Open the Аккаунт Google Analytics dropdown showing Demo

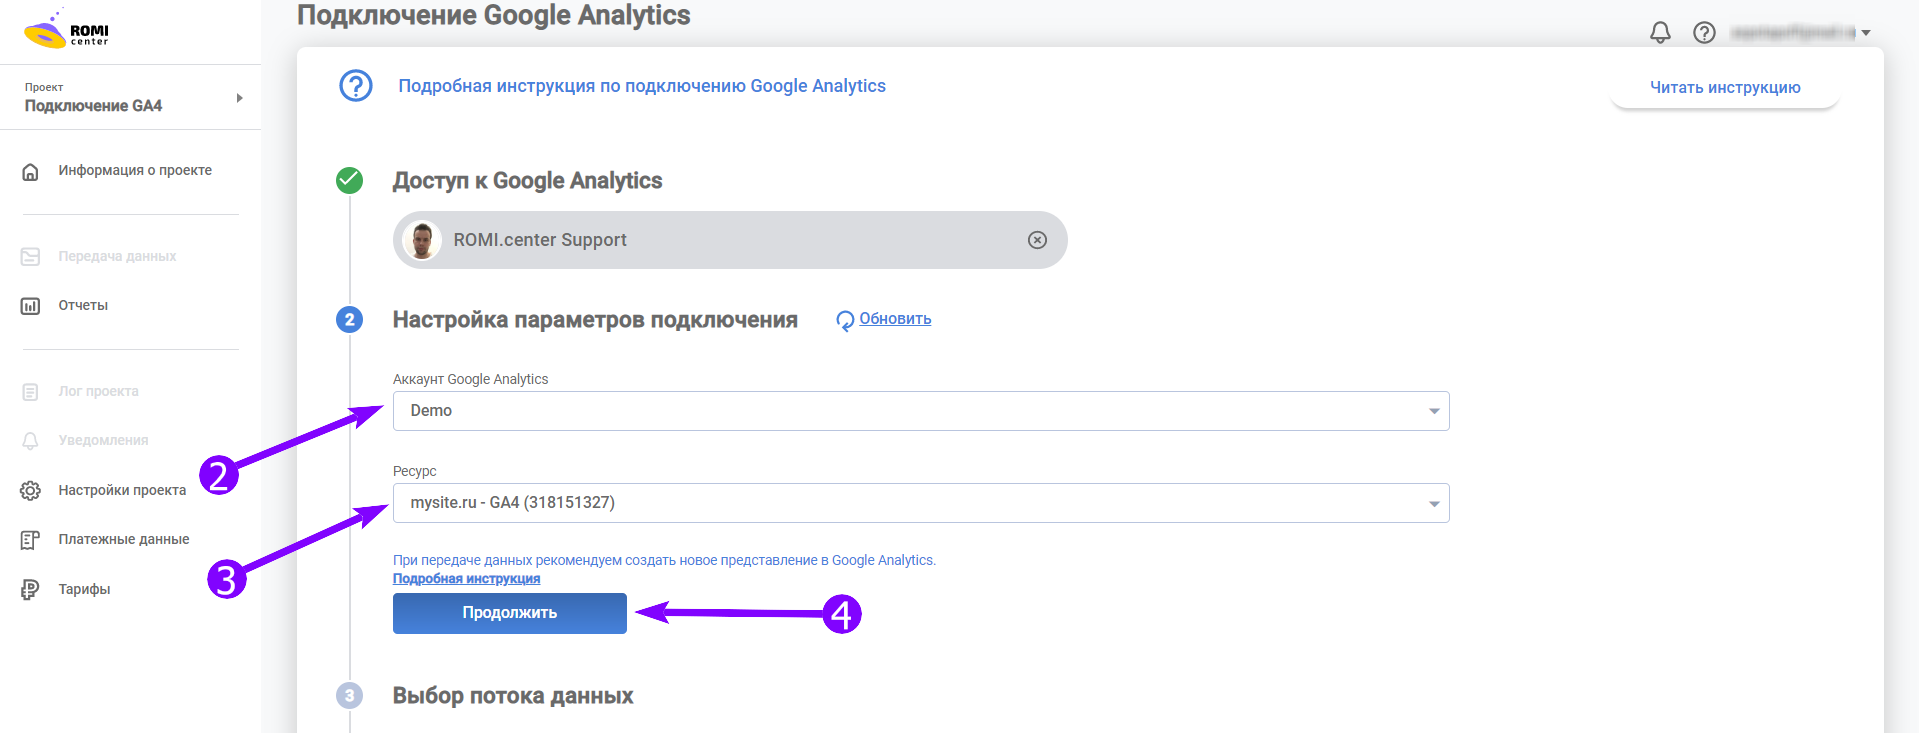pyautogui.click(x=921, y=411)
